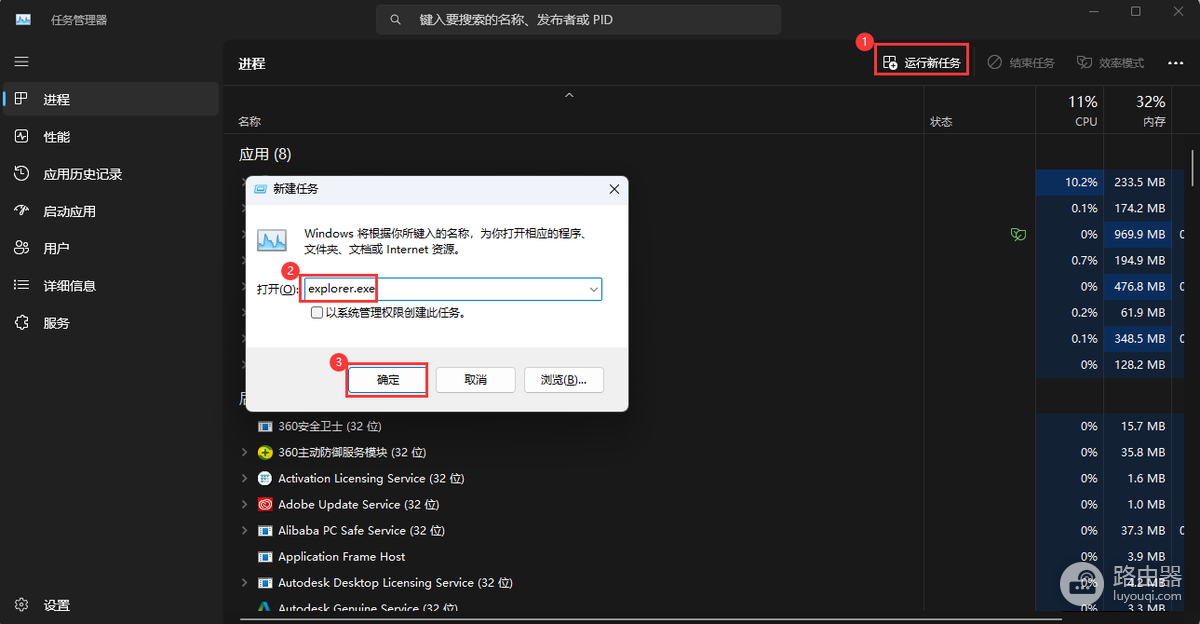The height and width of the screenshot is (624, 1200).
Task: Click the explorer.exe input field
Action: (452, 289)
